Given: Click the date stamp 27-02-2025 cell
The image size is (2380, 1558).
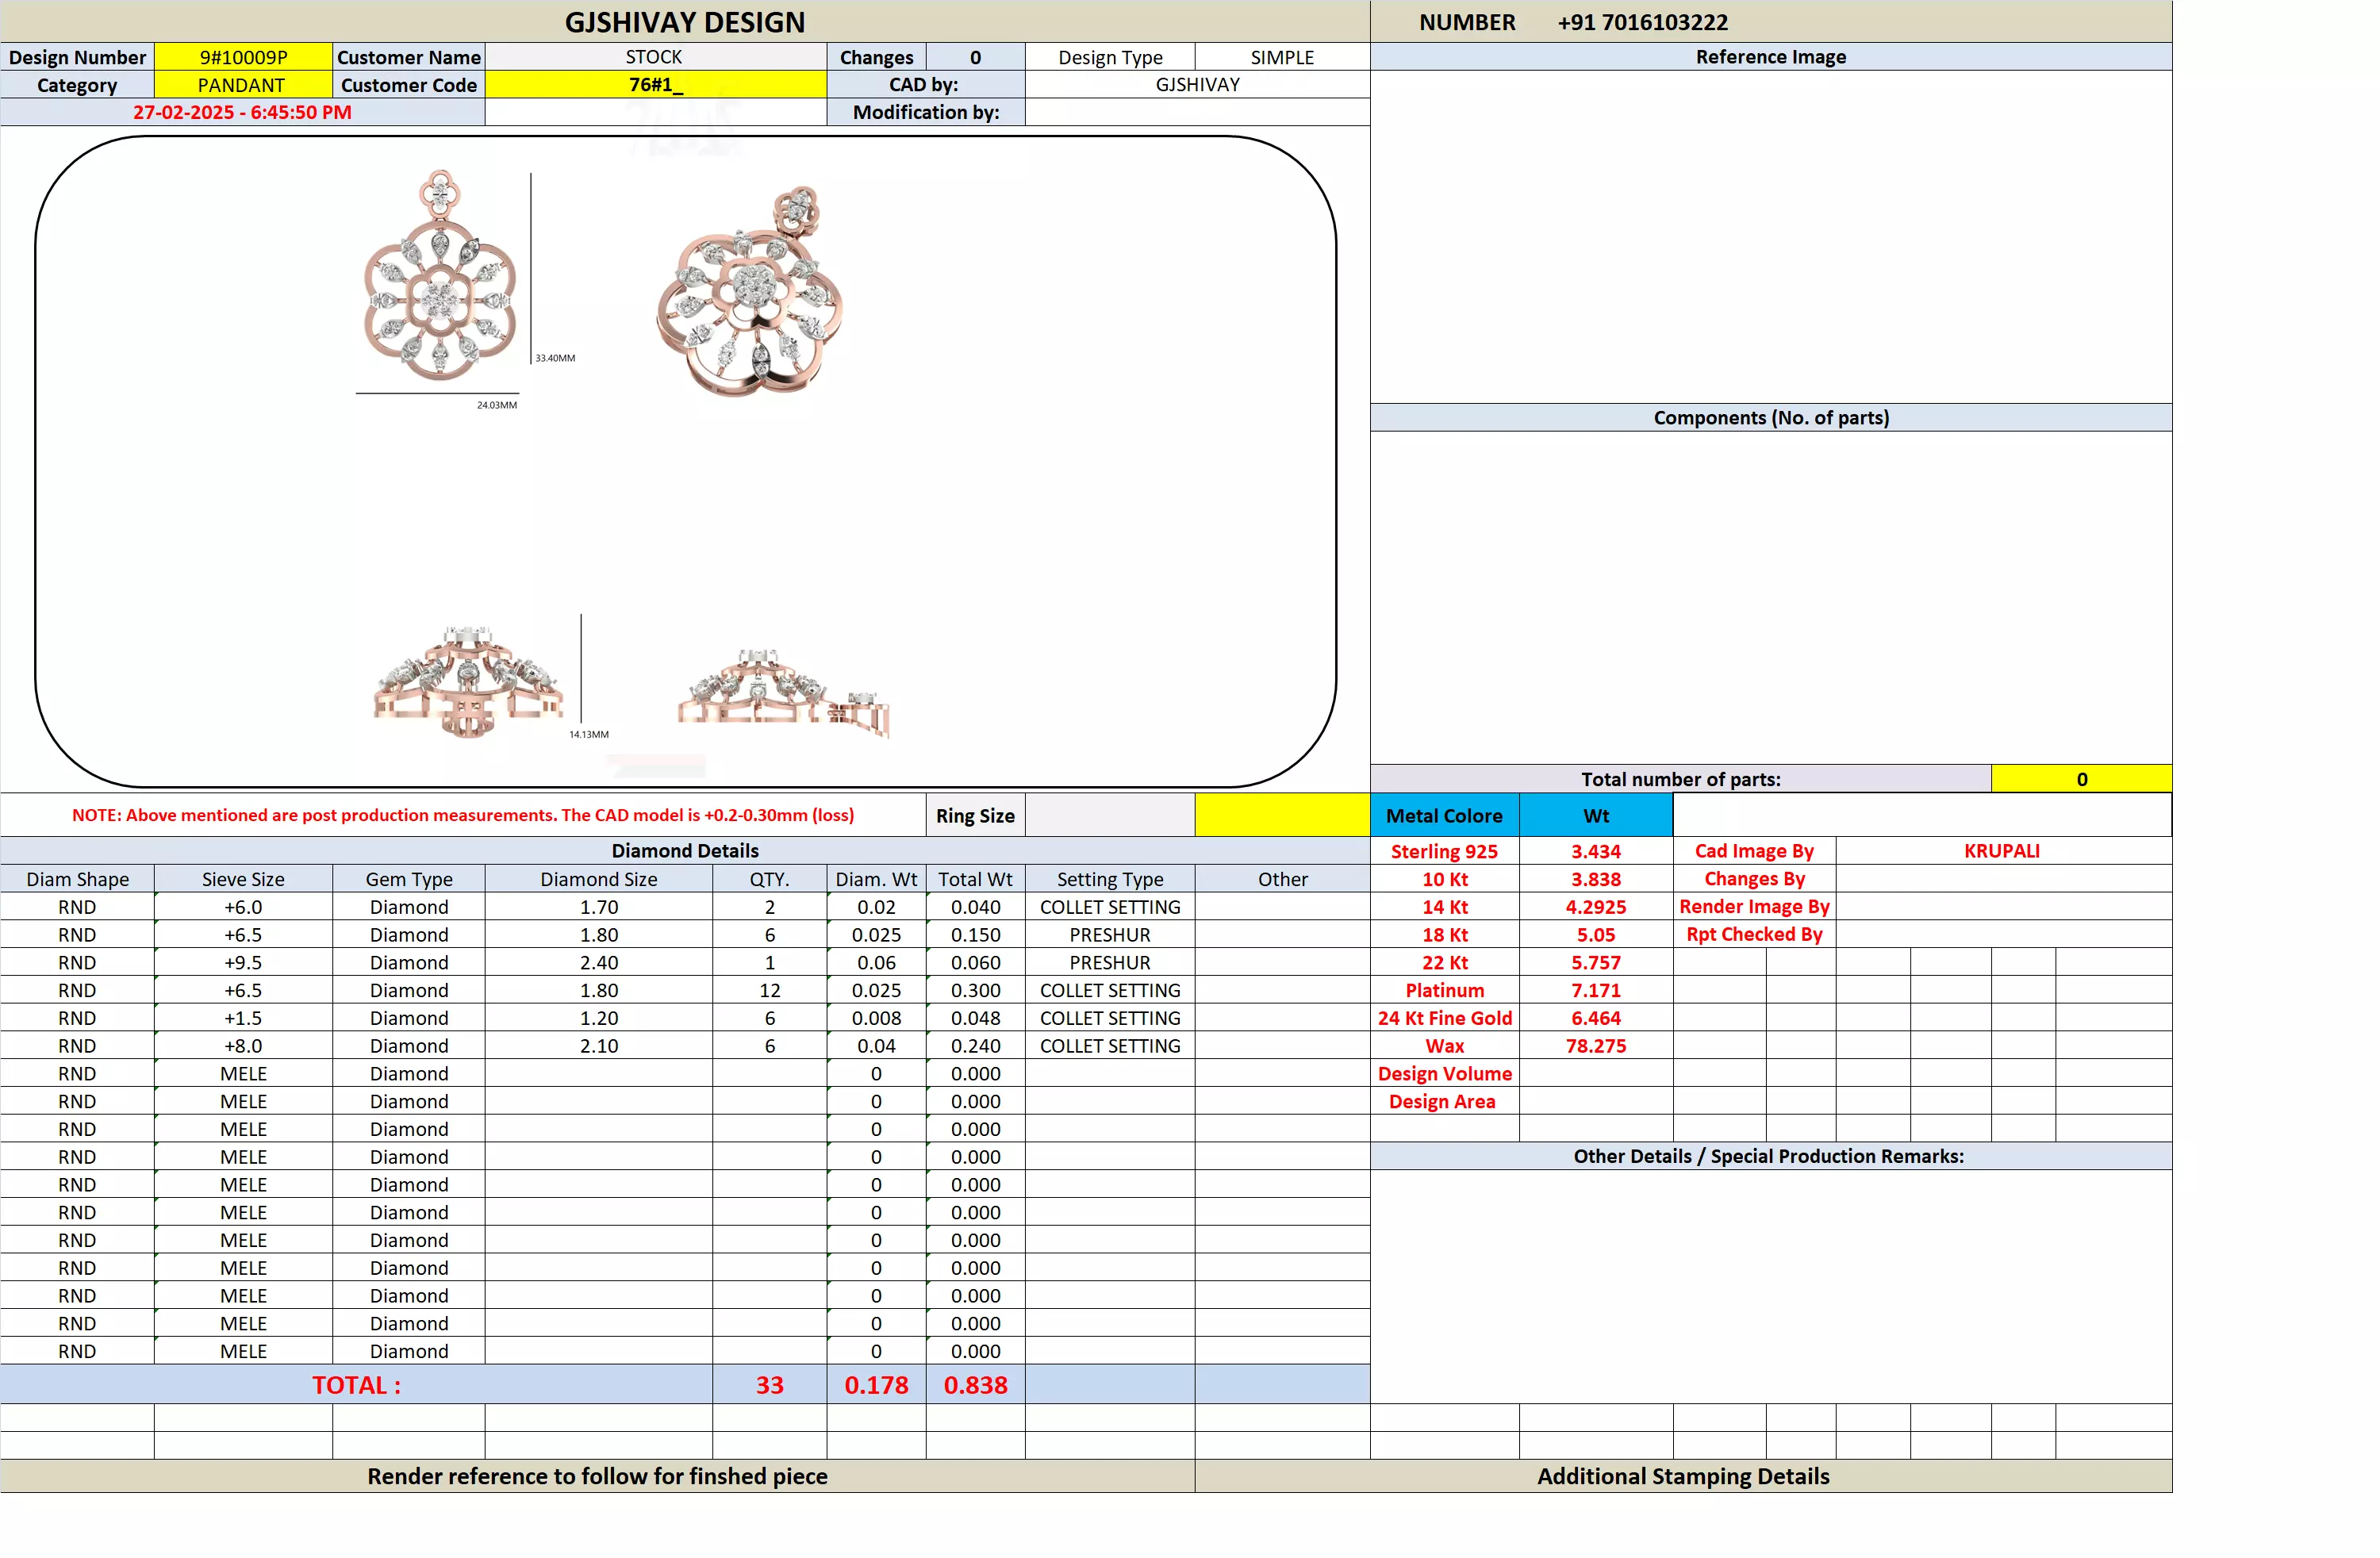Looking at the screenshot, I should click(x=242, y=112).
